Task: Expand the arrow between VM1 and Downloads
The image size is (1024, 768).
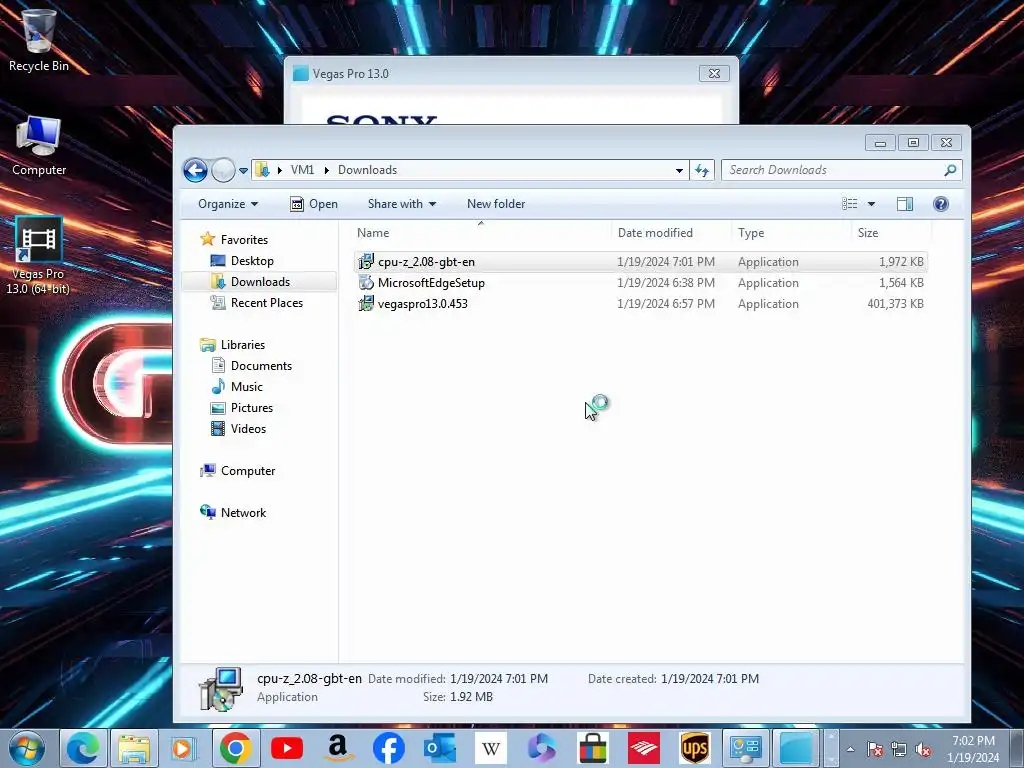Action: coord(327,170)
